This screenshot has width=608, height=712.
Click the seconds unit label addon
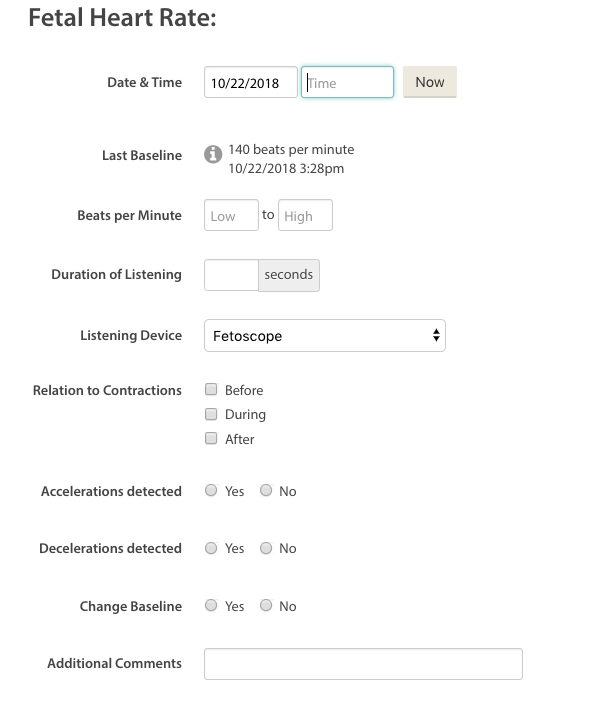point(289,275)
